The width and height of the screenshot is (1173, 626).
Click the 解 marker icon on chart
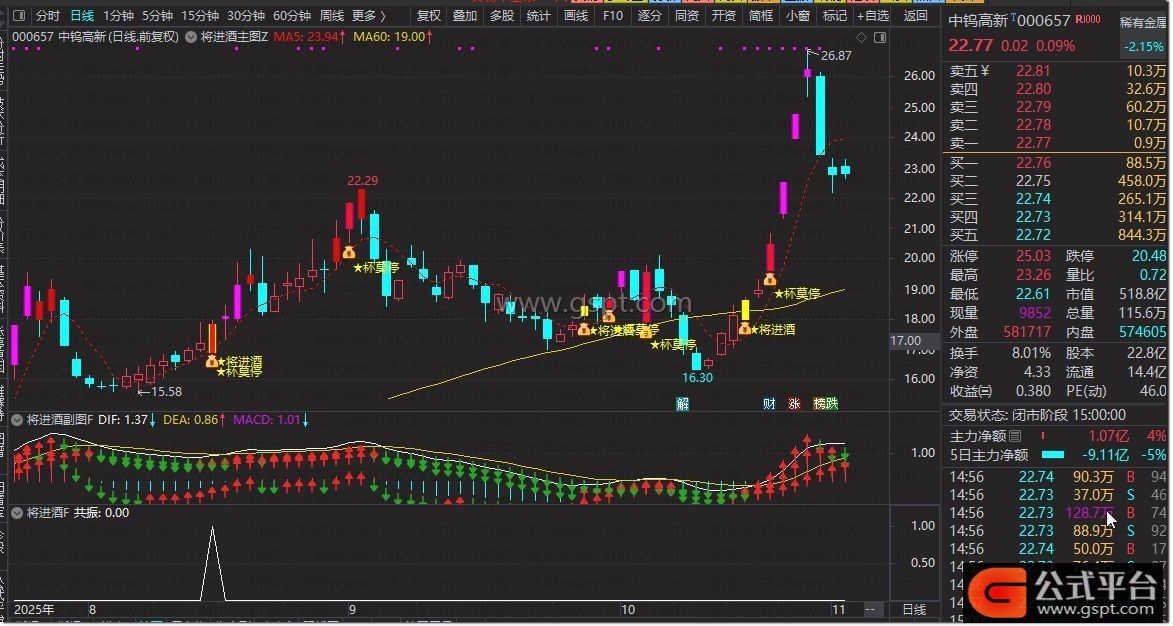[682, 404]
